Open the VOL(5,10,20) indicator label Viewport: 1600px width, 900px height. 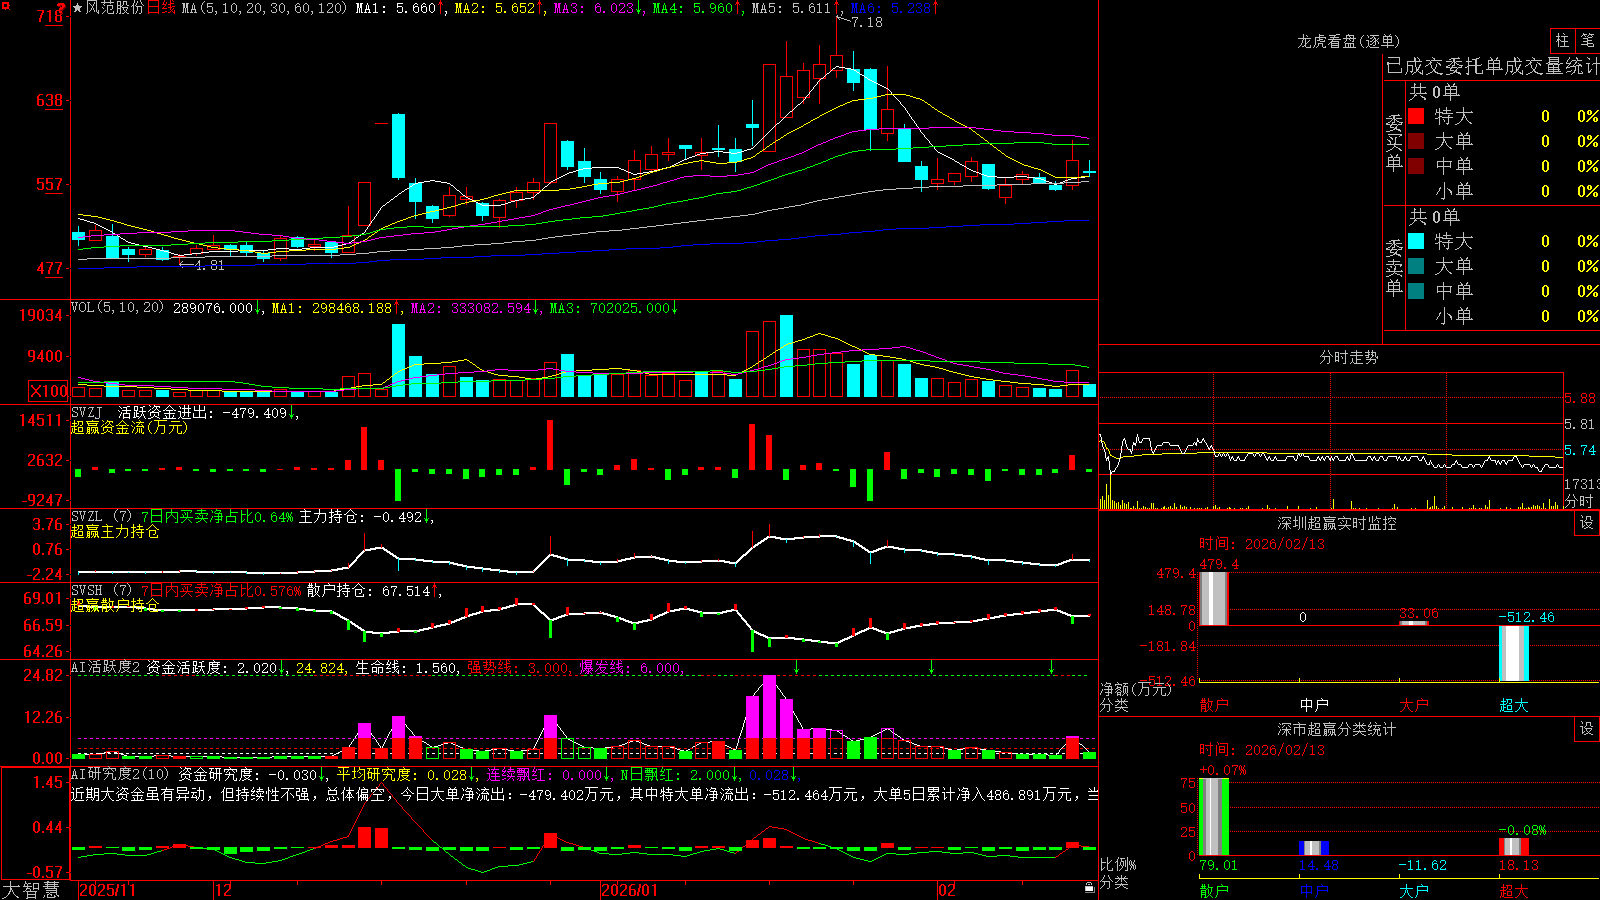coord(117,308)
